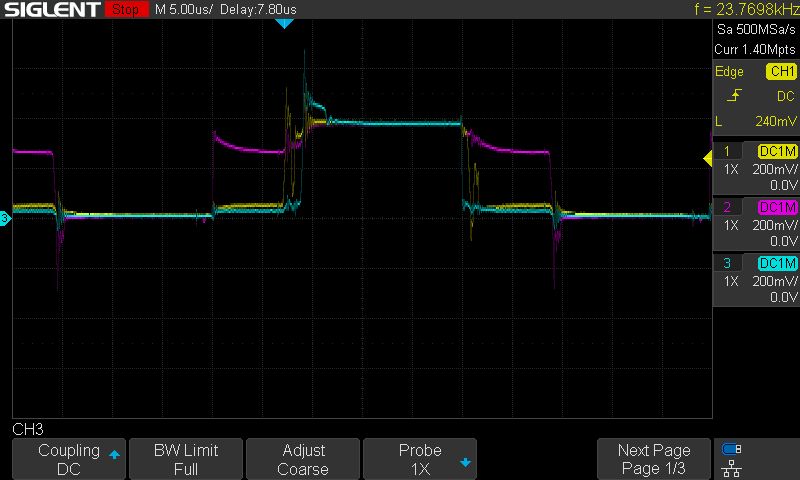The height and width of the screenshot is (480, 800).
Task: Click the M 5.00us timebase readout
Action: pos(184,9)
